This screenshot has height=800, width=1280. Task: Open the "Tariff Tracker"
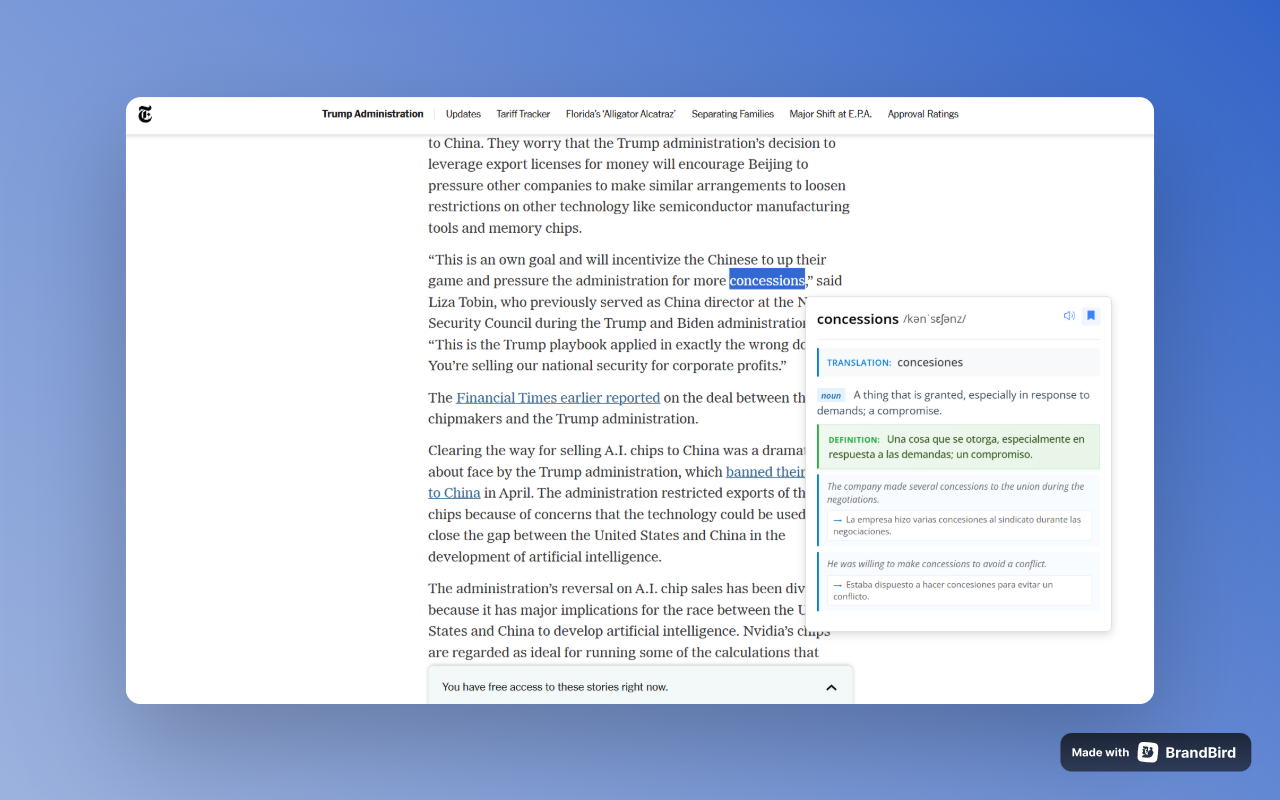pos(523,114)
